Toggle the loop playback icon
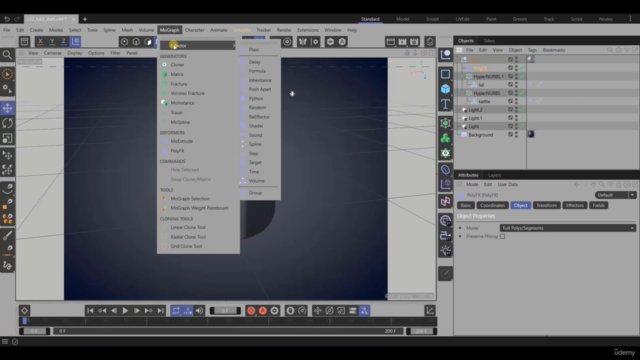 (x=176, y=311)
